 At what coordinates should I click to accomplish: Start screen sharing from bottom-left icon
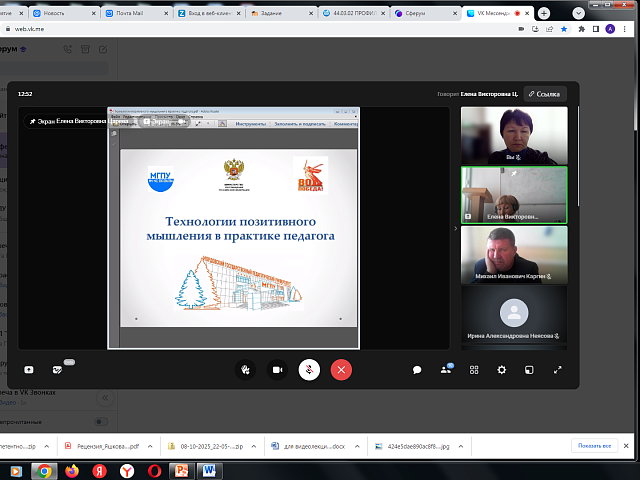pyautogui.click(x=28, y=369)
